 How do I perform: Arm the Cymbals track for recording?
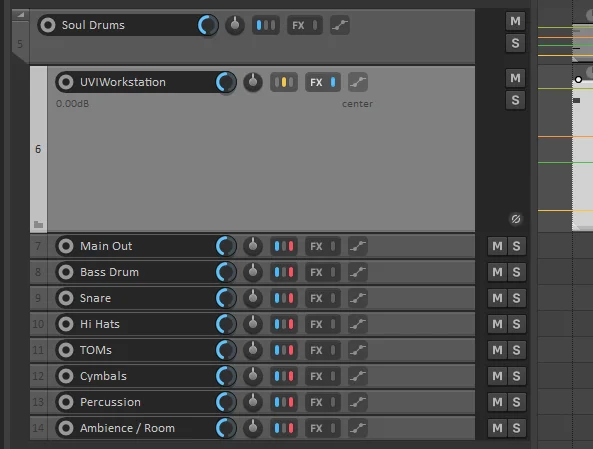[x=66, y=376]
